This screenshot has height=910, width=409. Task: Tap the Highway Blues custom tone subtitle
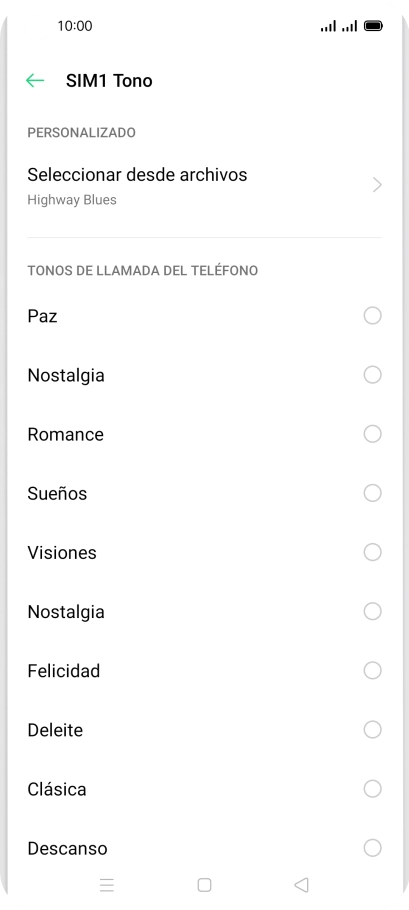click(72, 200)
